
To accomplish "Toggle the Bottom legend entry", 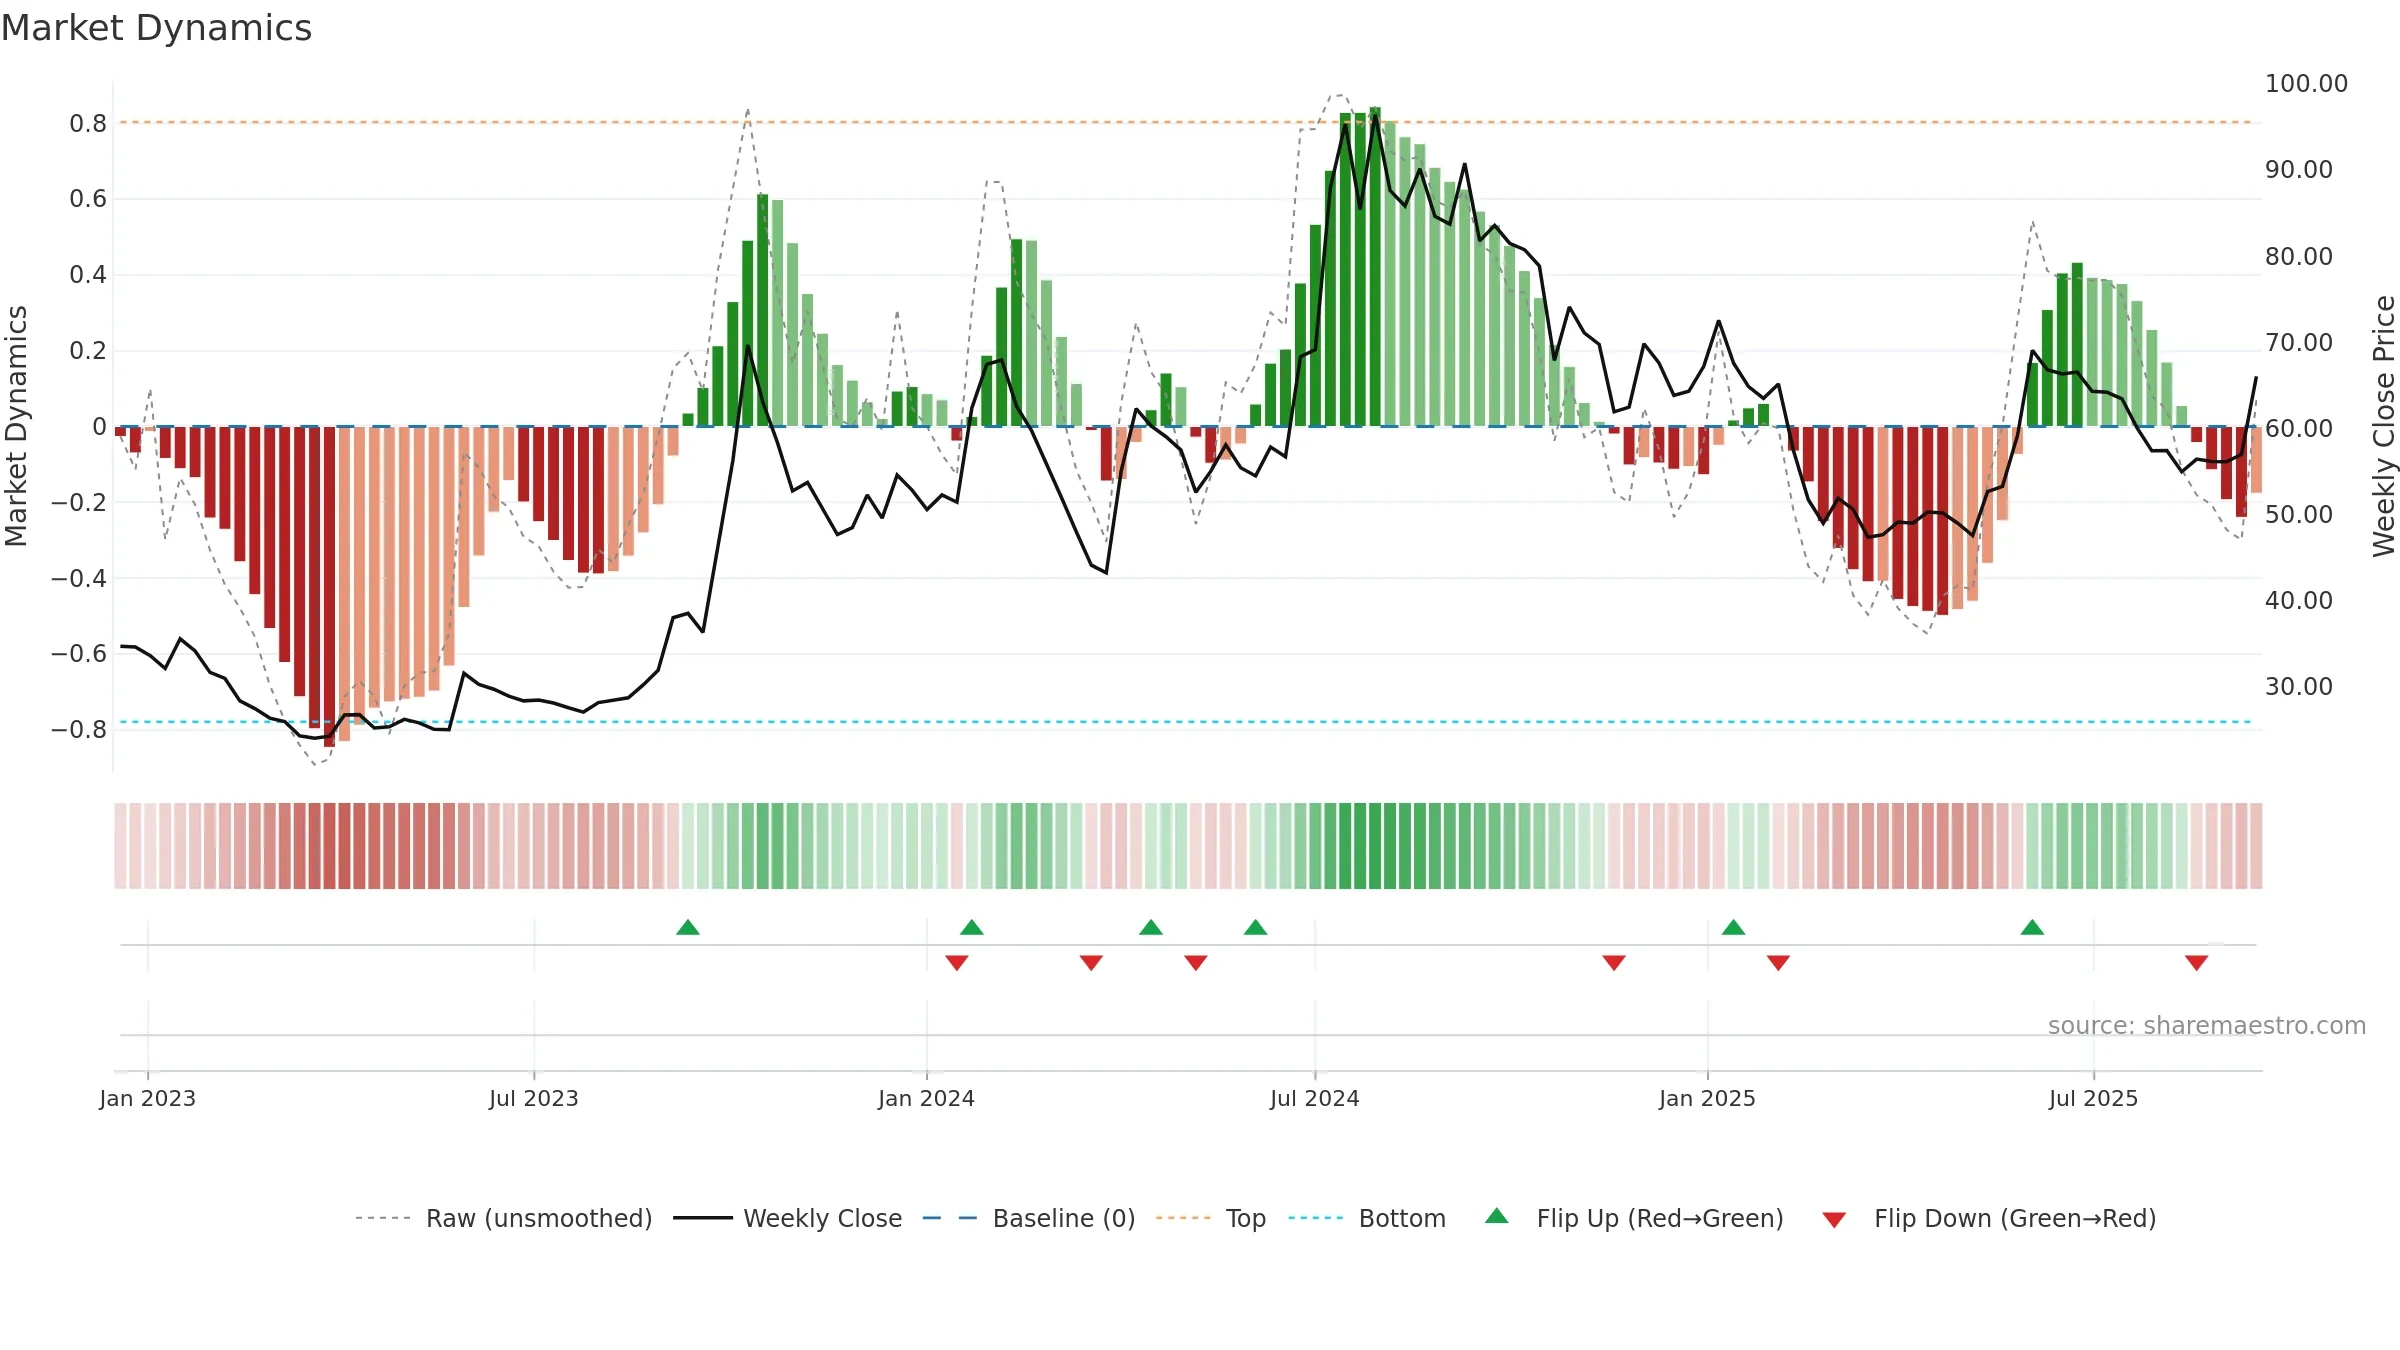I will tap(1367, 1218).
